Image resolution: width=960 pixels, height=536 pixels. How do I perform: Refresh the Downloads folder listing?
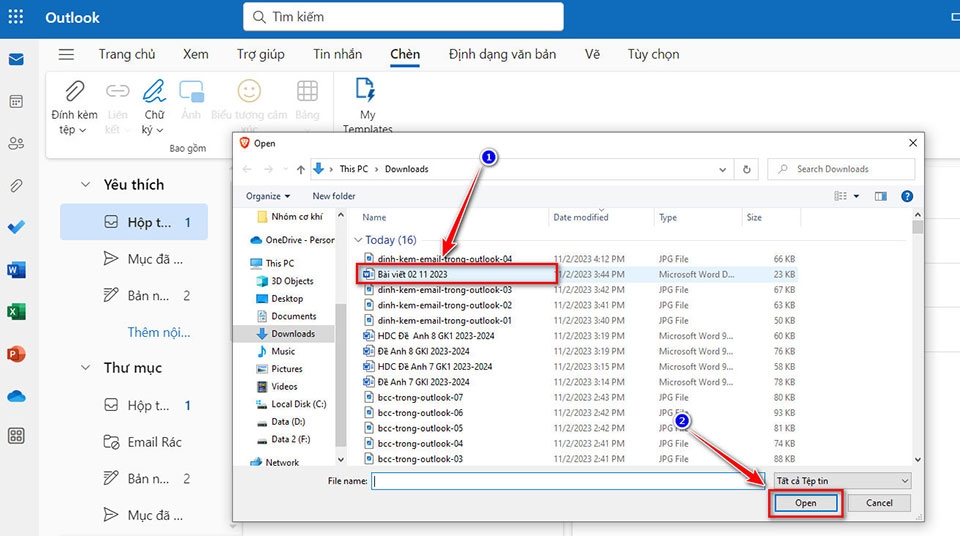pyautogui.click(x=746, y=169)
